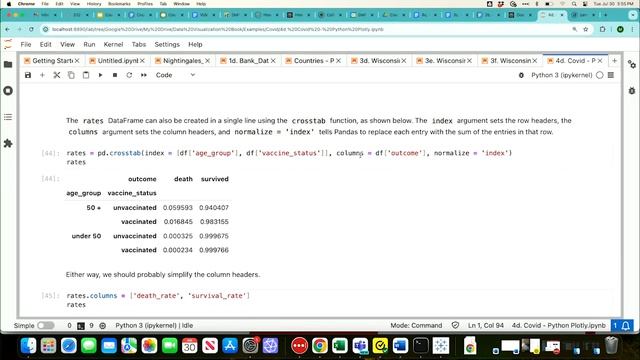Open the Extension Manager puzzle icon
Viewport: 640px width, 360px height.
pyautogui.click(x=8, y=143)
